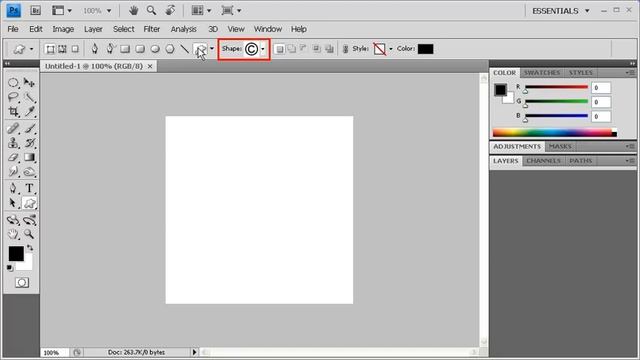
Task: Select the Type tool
Action: 29,188
